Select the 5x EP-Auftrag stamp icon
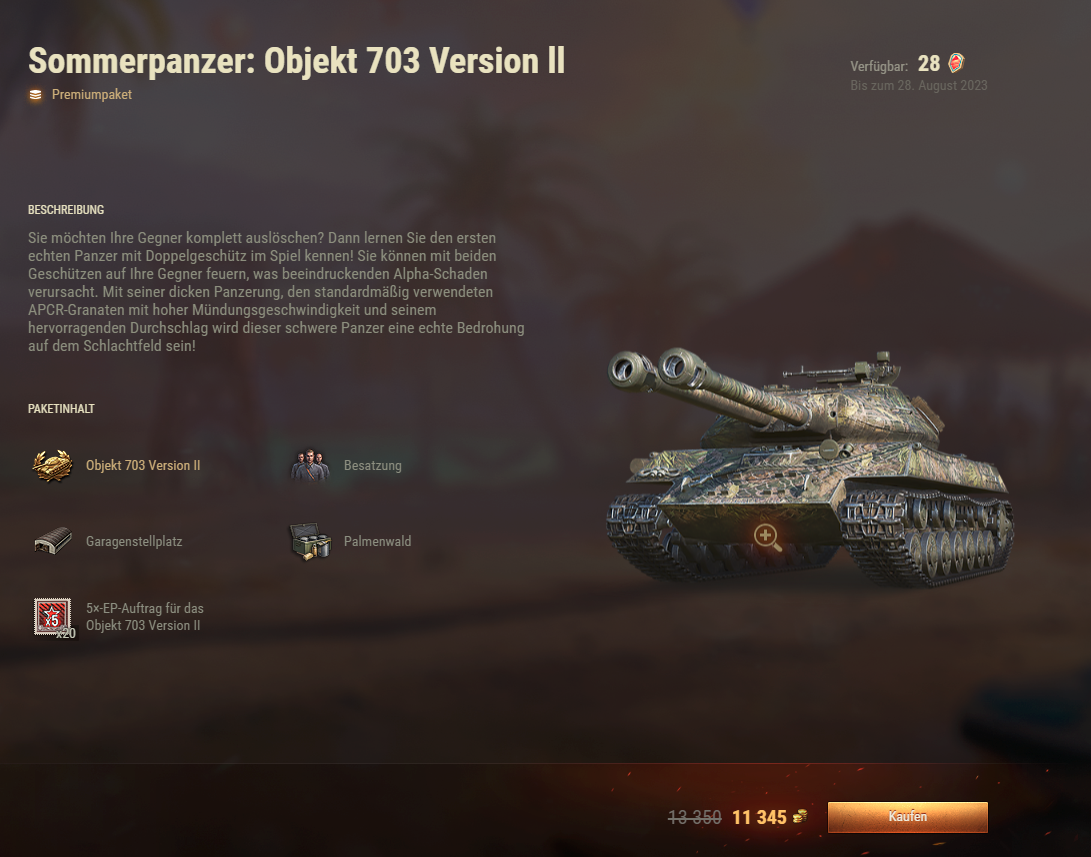This screenshot has height=857, width=1091. click(54, 617)
